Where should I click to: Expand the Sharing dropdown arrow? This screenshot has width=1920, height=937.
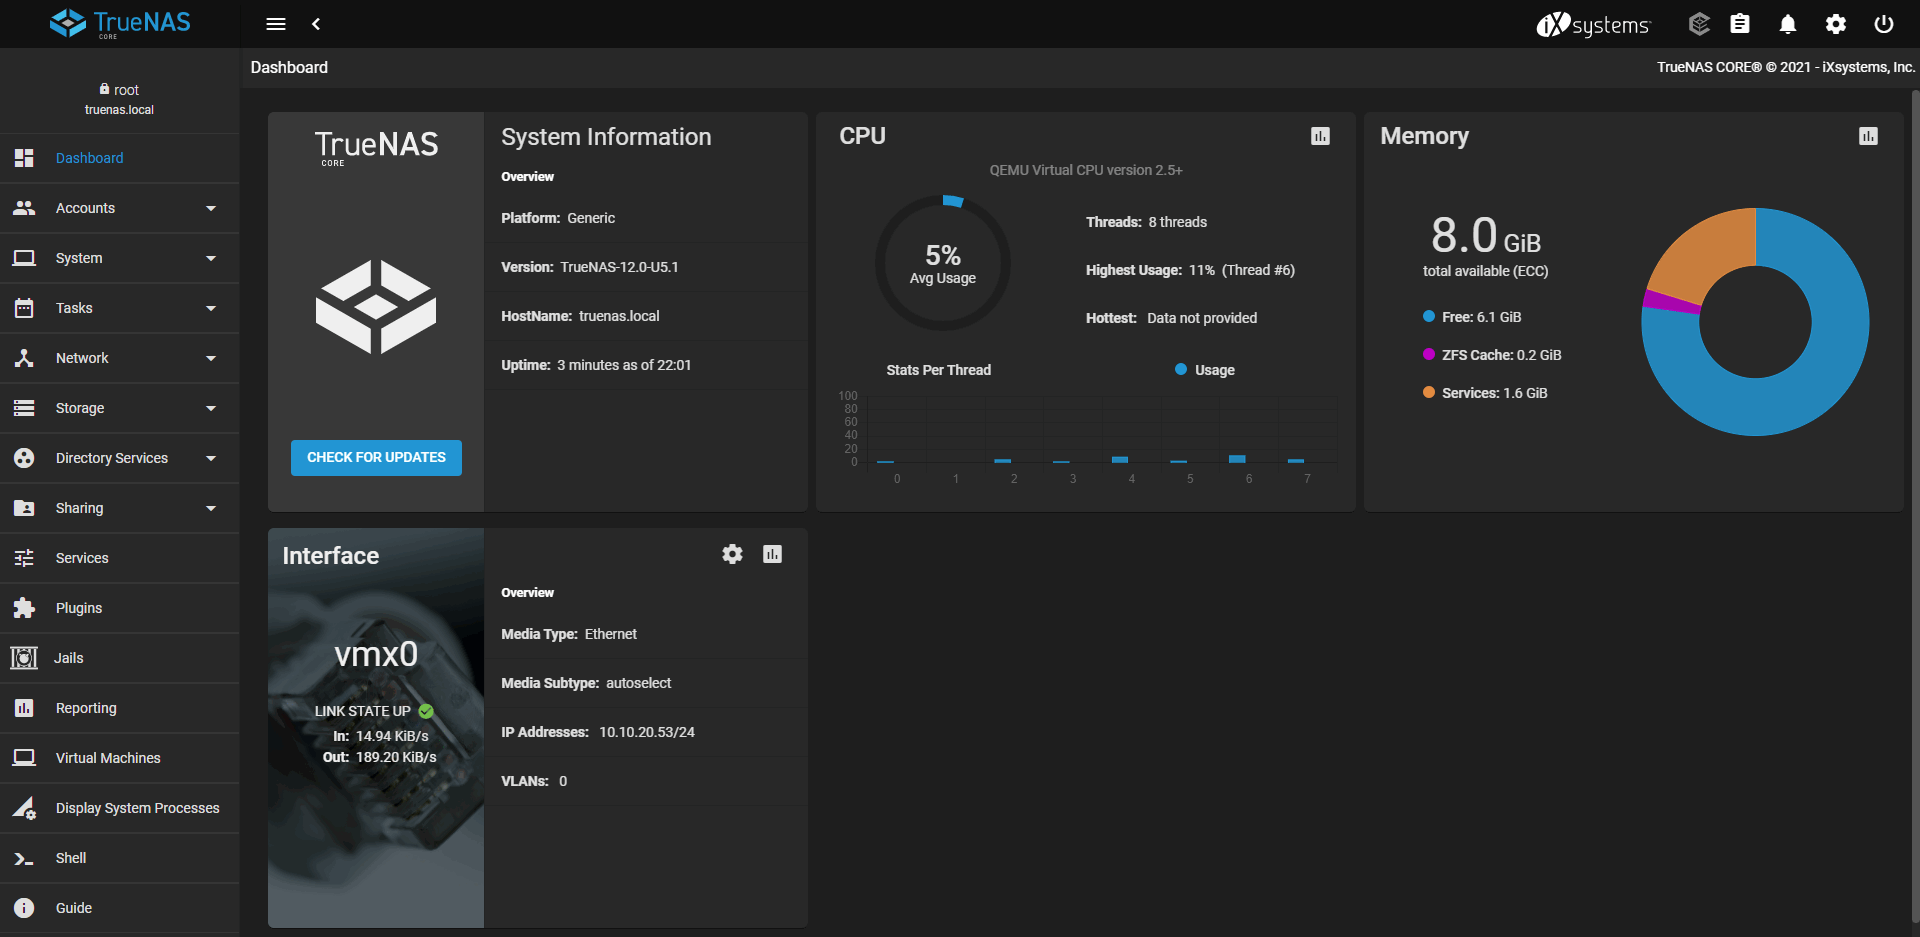click(211, 508)
